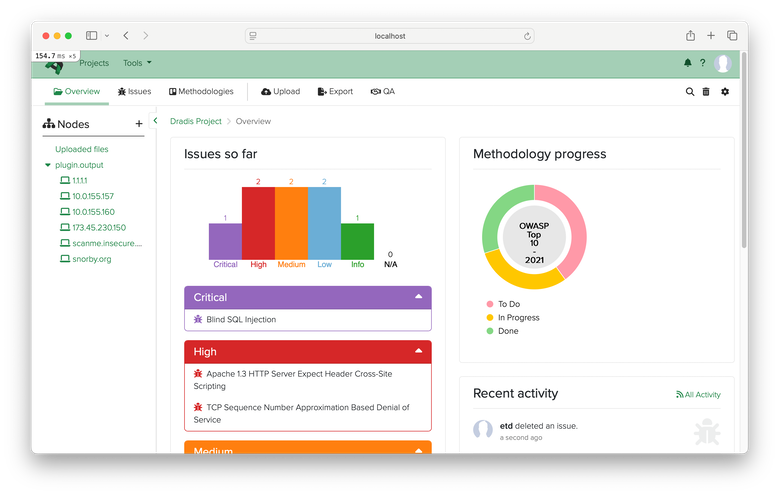Click the Dradis logo in the header
The width and height of the screenshot is (780, 495).
point(55,67)
